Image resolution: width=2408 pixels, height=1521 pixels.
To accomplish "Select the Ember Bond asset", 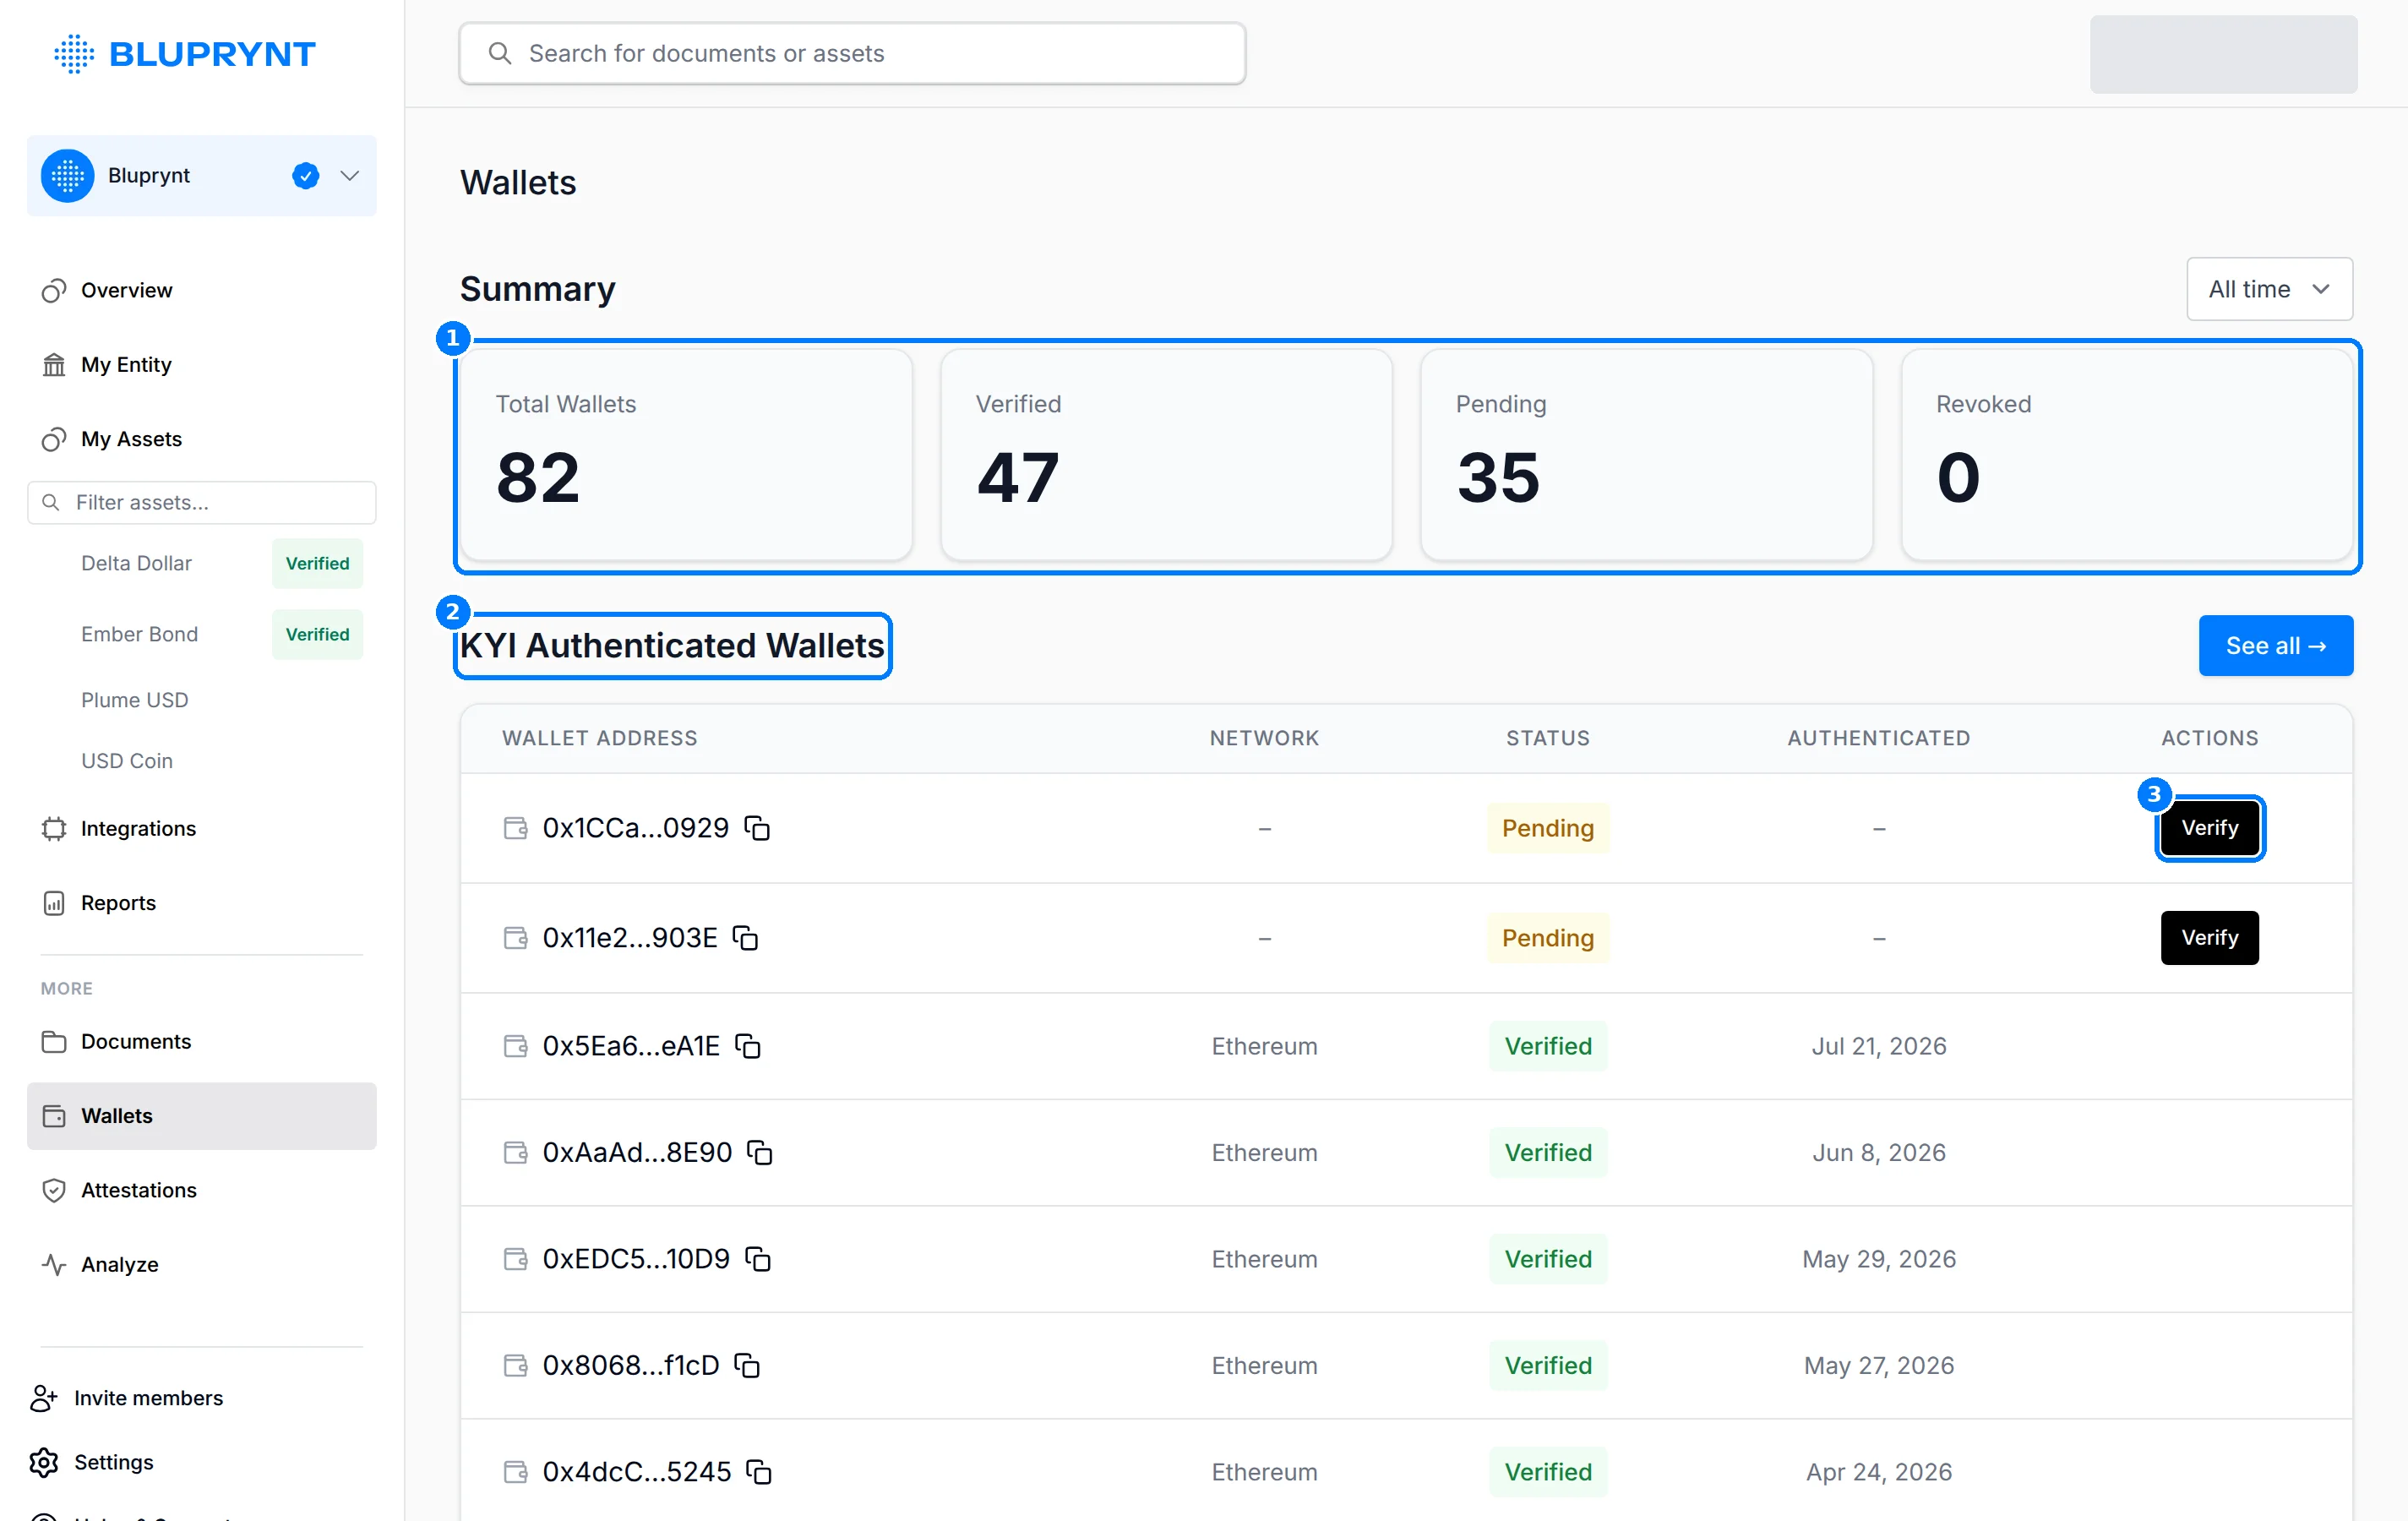I will 139,635.
